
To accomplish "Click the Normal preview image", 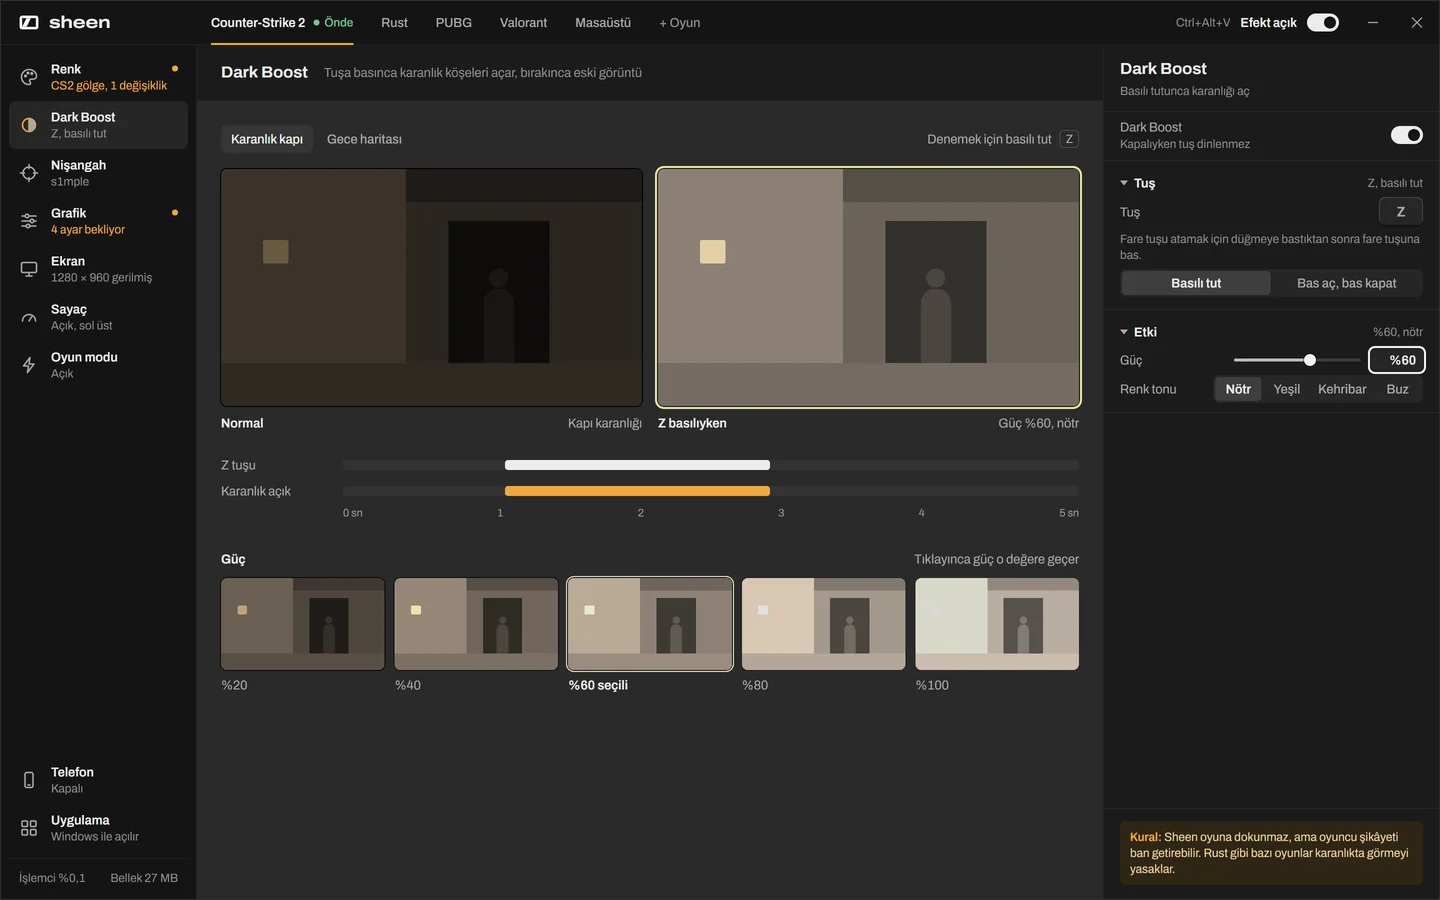I will point(431,287).
